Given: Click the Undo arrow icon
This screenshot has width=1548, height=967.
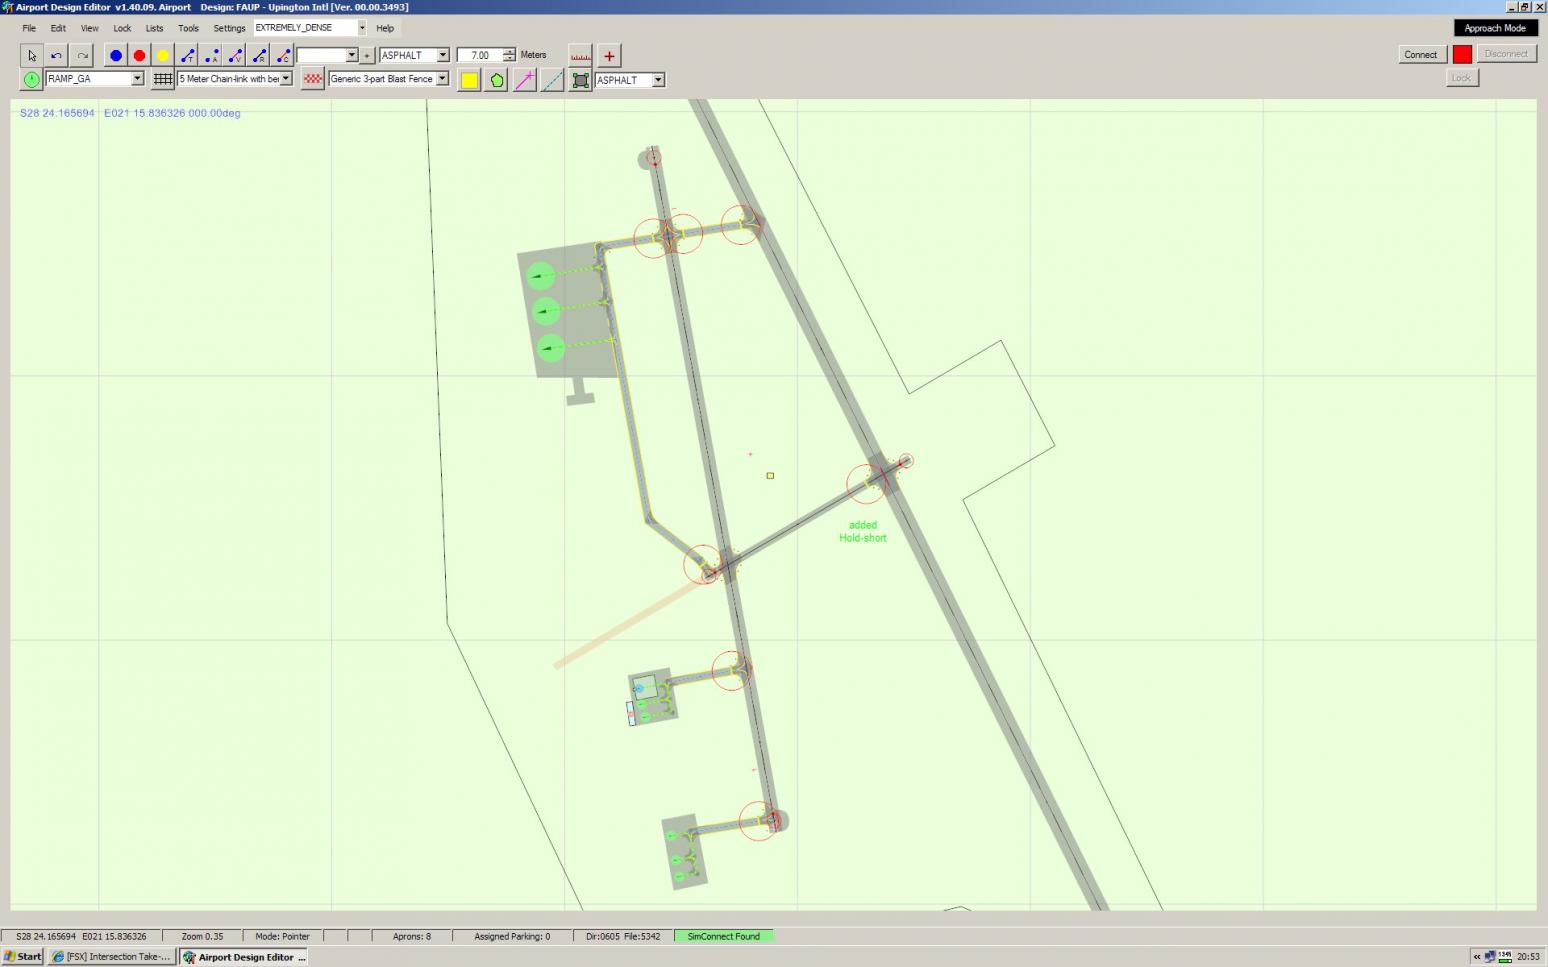Looking at the screenshot, I should pos(57,56).
